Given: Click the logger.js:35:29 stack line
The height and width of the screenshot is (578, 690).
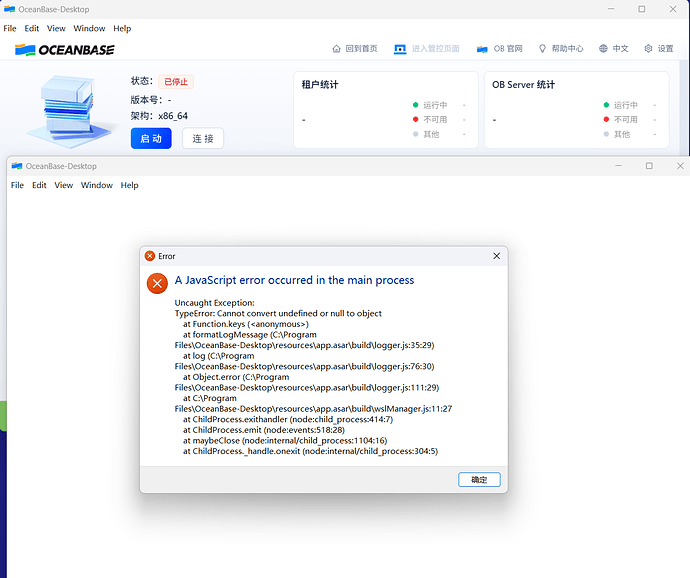Looking at the screenshot, I should point(305,345).
